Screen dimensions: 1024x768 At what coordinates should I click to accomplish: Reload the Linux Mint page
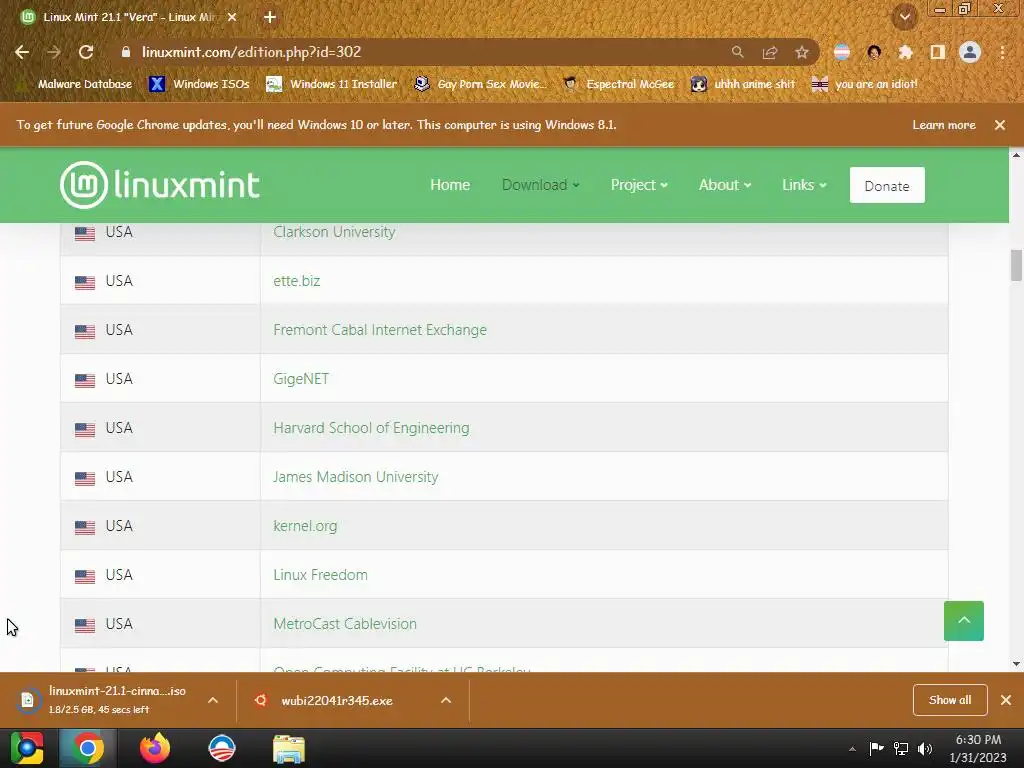pos(86,52)
